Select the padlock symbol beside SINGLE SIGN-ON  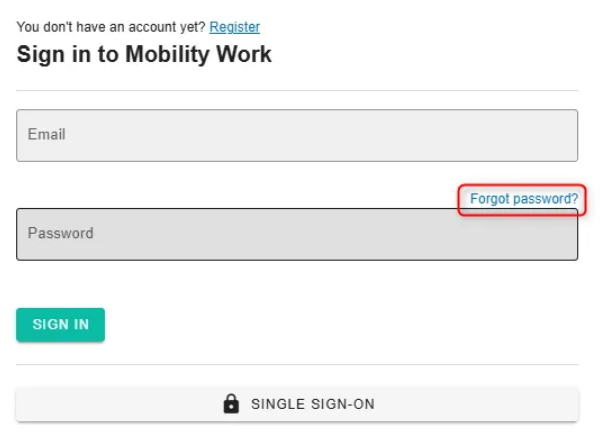click(x=231, y=404)
